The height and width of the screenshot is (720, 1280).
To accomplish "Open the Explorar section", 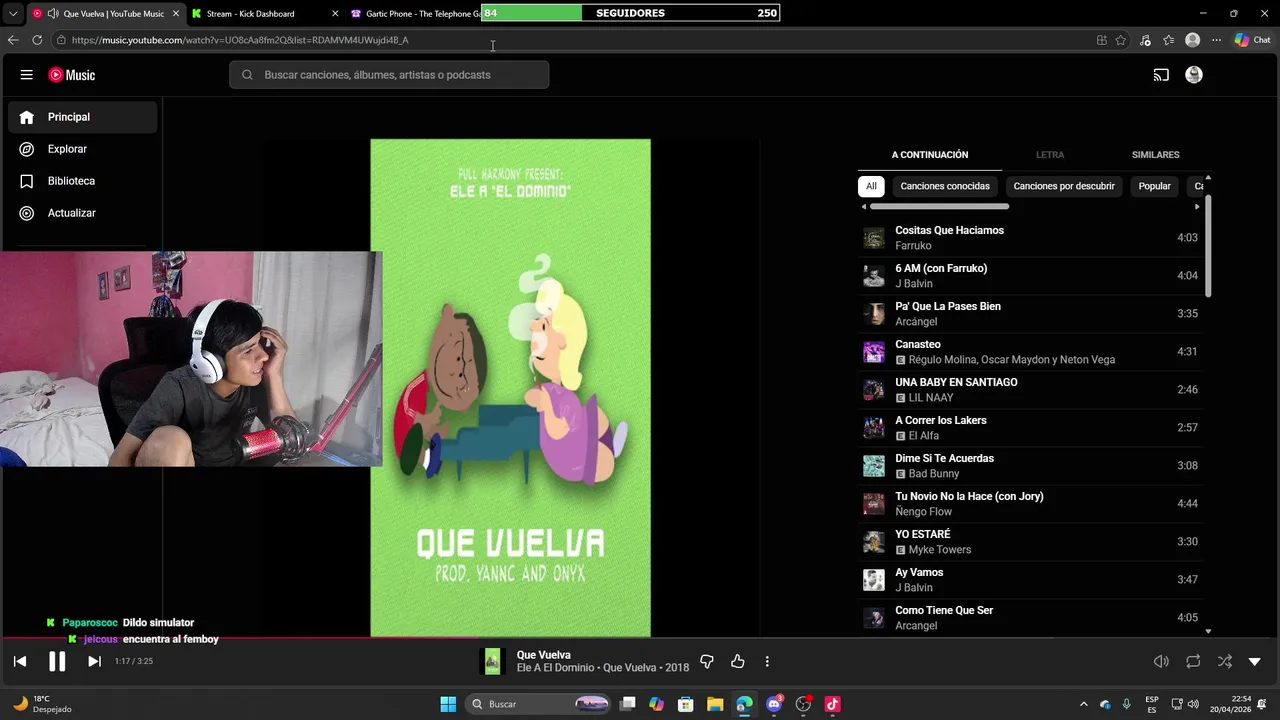I will pos(83,149).
